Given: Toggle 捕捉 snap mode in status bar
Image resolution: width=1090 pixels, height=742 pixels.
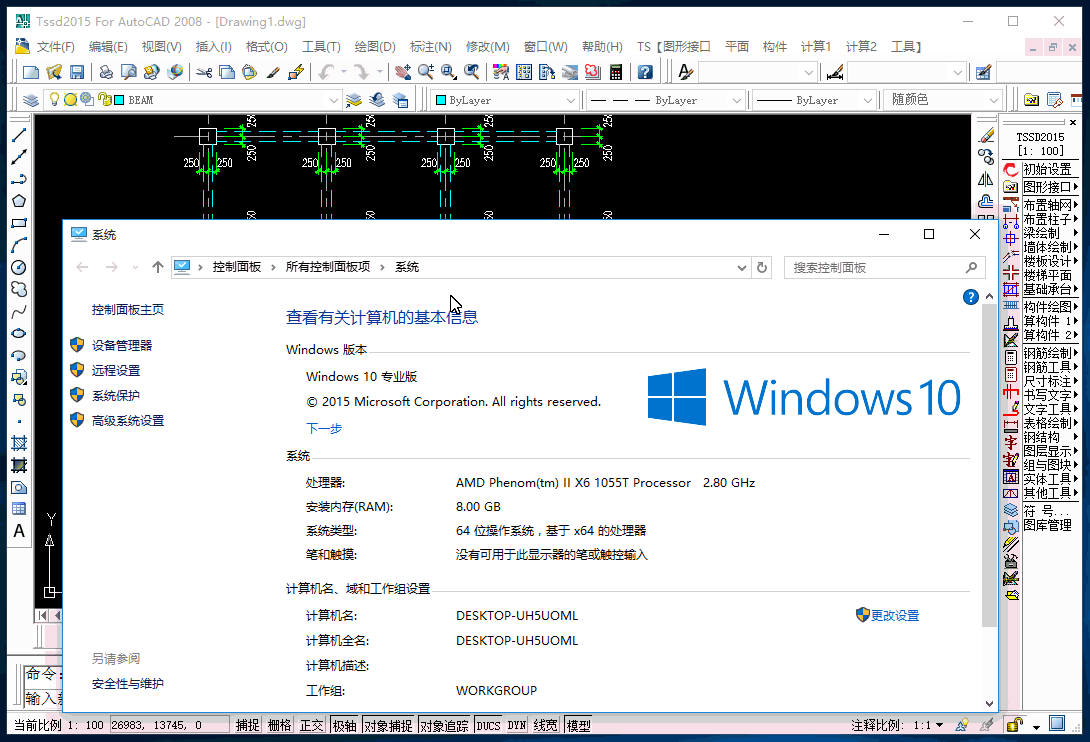Looking at the screenshot, I should [x=247, y=725].
